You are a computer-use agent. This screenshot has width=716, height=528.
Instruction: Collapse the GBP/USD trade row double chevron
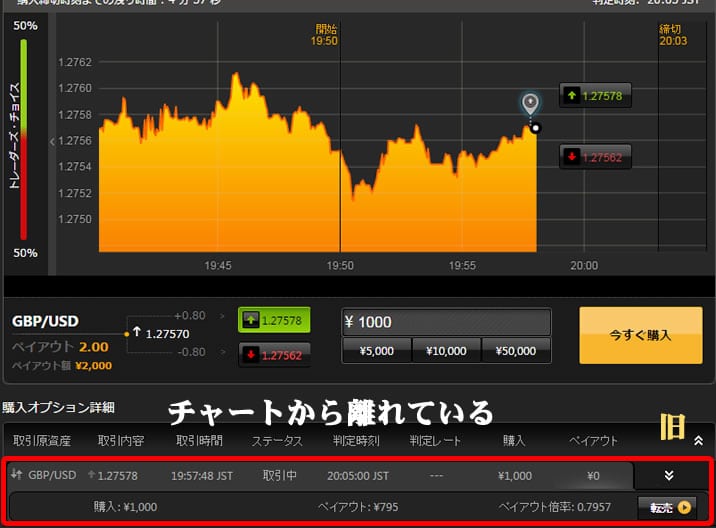[x=669, y=475]
